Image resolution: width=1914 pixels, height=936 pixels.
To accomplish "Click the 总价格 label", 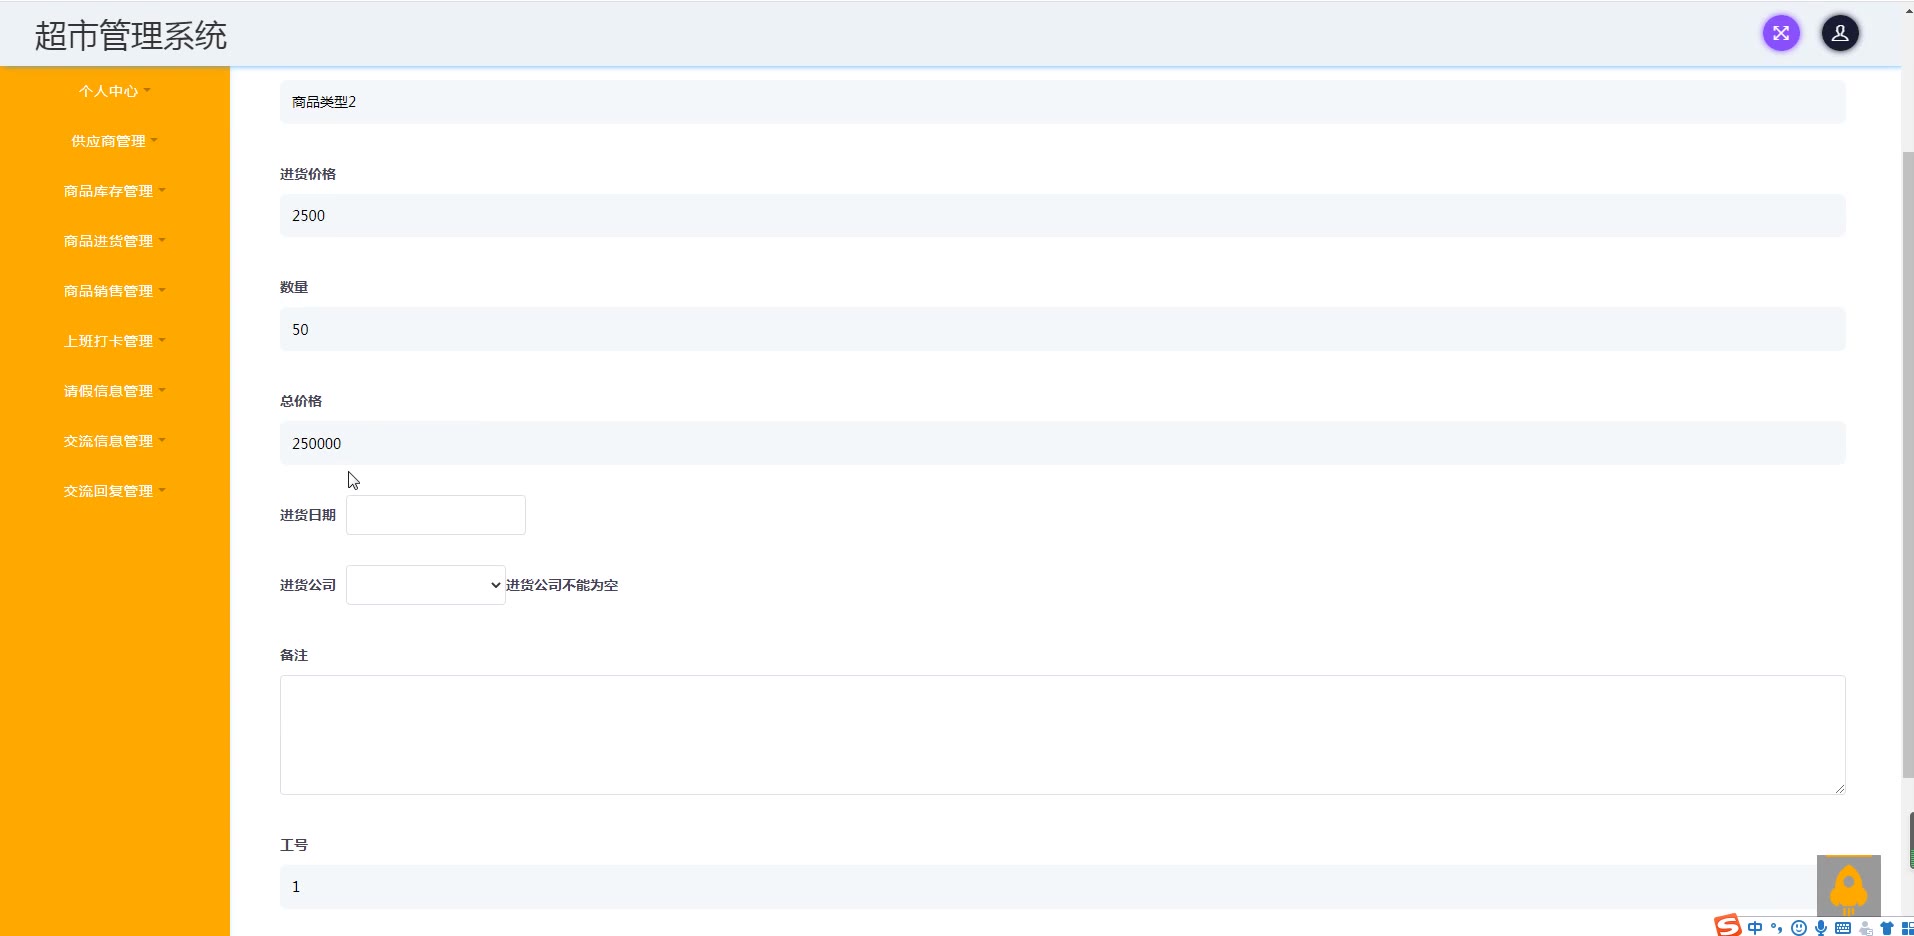I will click(301, 401).
